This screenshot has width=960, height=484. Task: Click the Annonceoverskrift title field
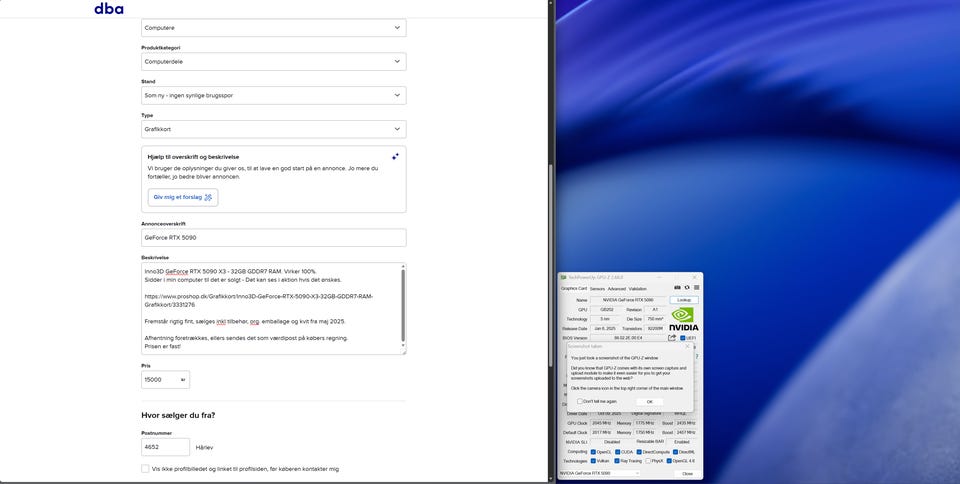pyautogui.click(x=274, y=237)
